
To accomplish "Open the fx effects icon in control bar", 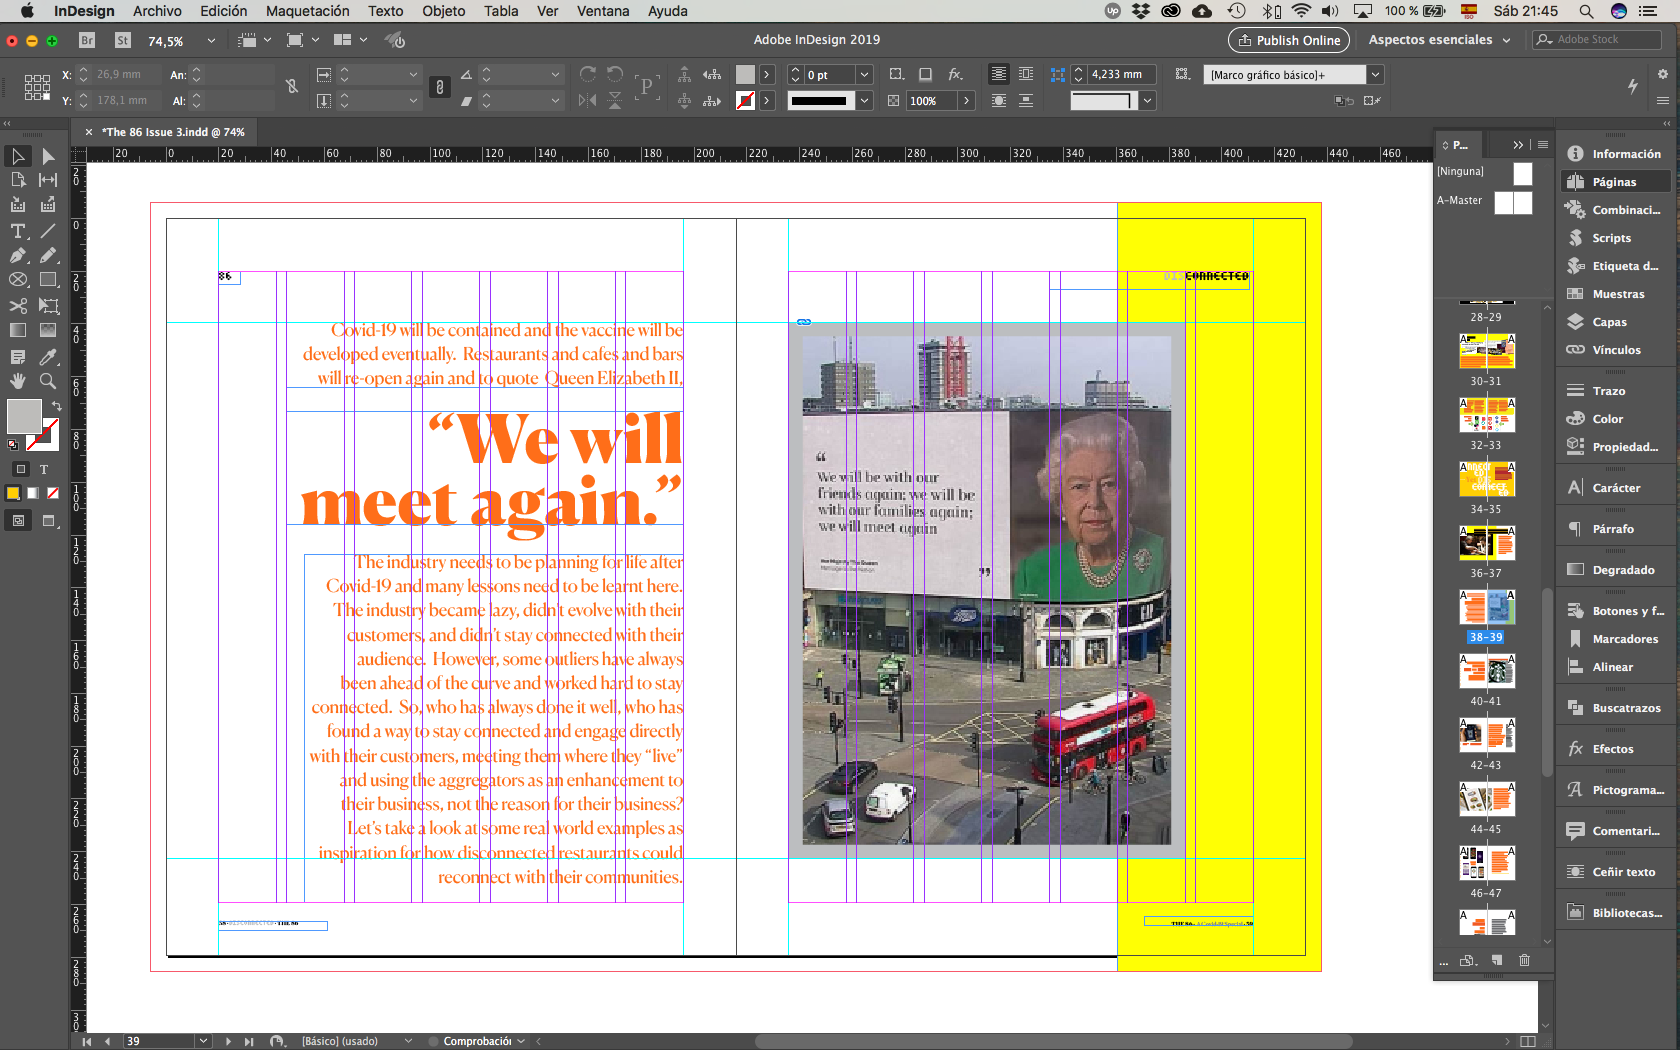I will [x=956, y=74].
